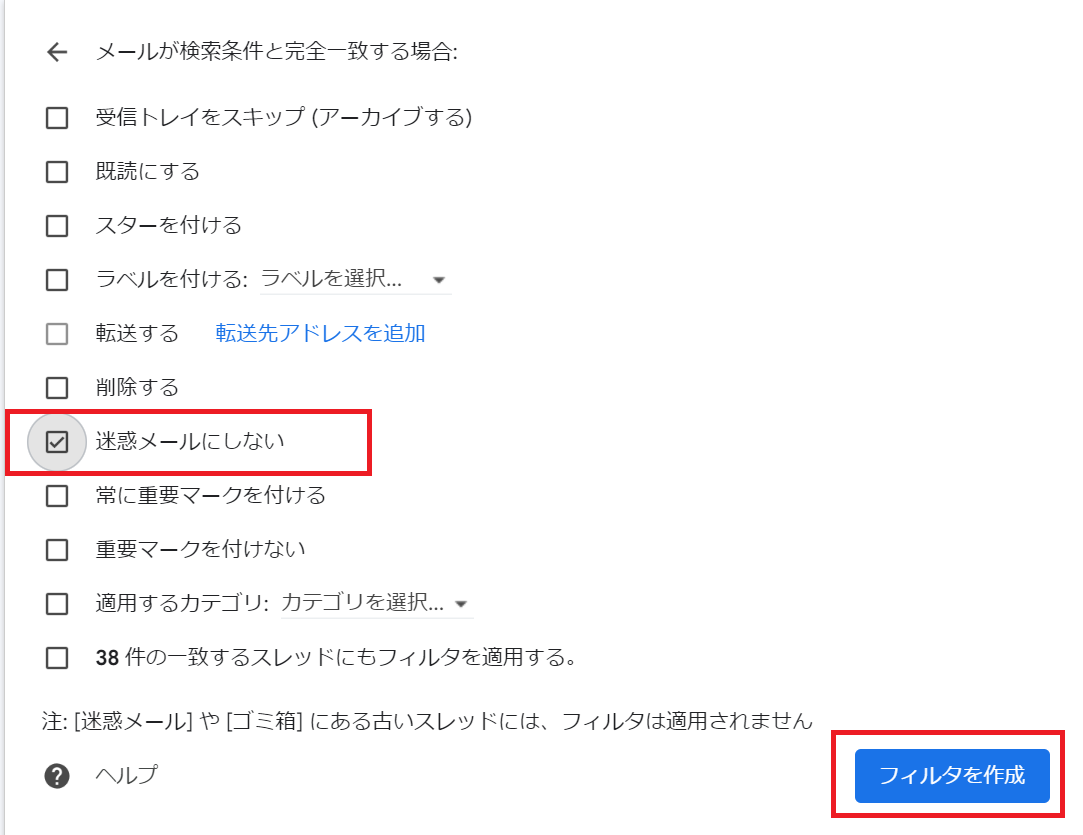Click フィルタを作成 button
This screenshot has width=1083, height=835.
pyautogui.click(x=952, y=776)
